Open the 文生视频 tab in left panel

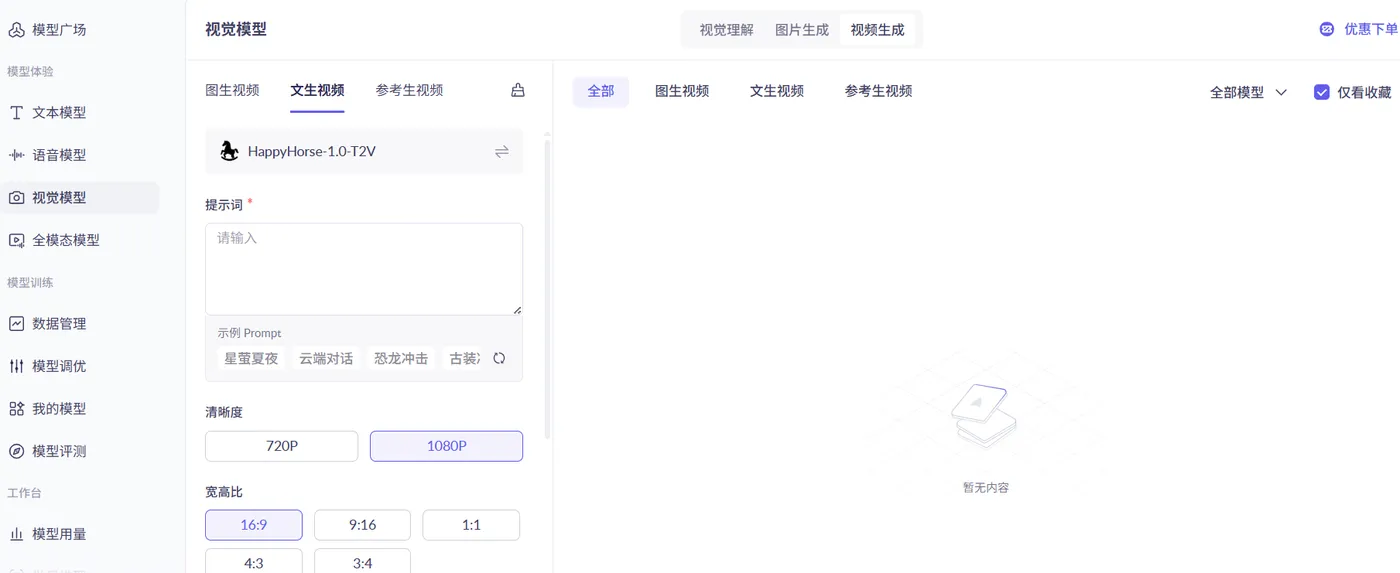pyautogui.click(x=317, y=90)
